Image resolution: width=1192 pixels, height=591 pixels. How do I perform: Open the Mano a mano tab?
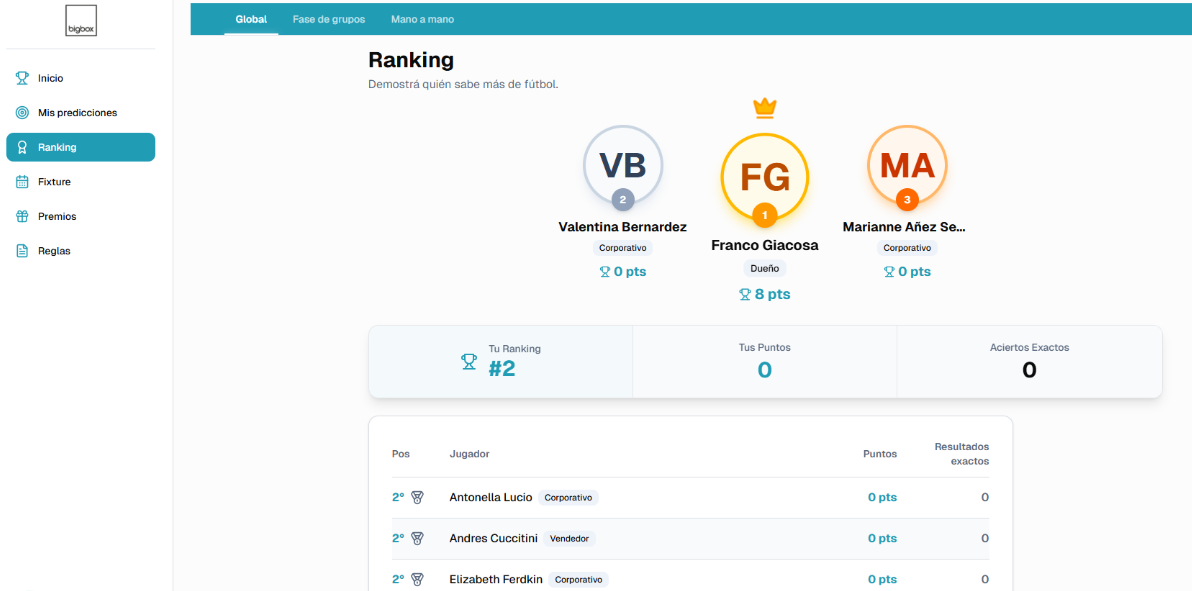point(421,19)
